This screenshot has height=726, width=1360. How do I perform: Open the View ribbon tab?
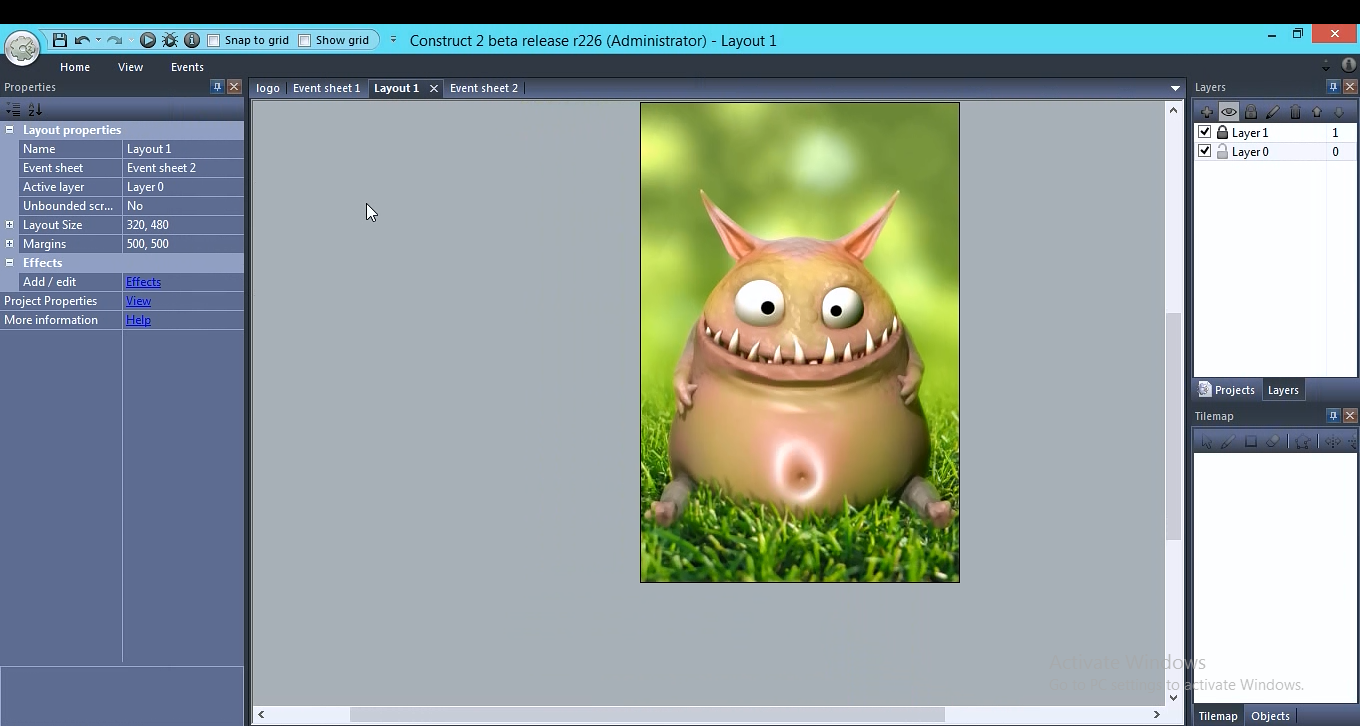(130, 67)
